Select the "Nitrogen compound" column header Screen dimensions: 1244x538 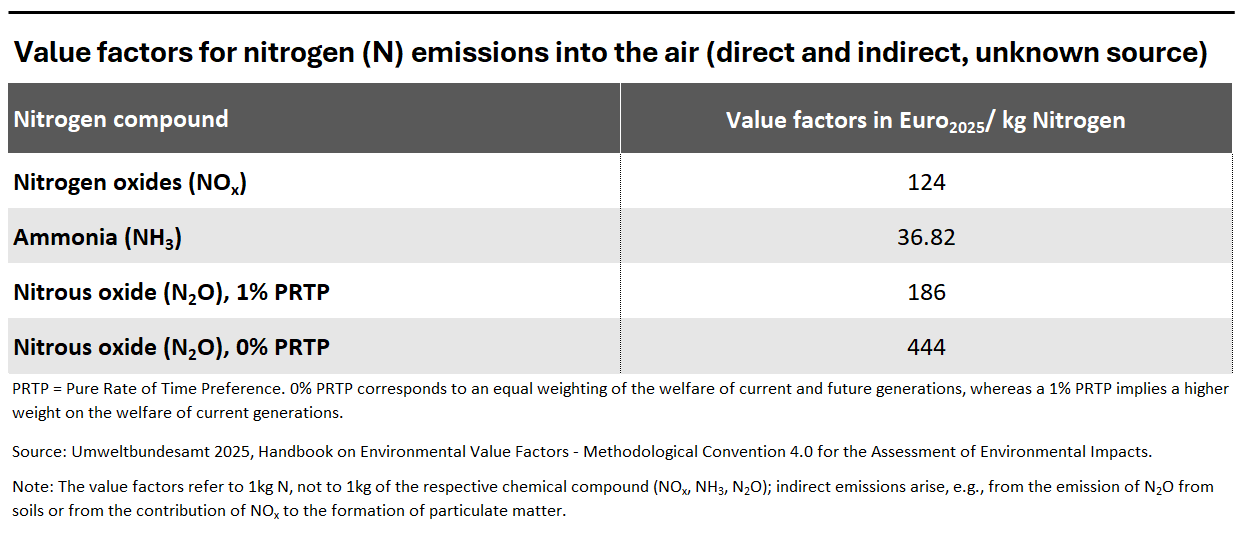pos(121,119)
